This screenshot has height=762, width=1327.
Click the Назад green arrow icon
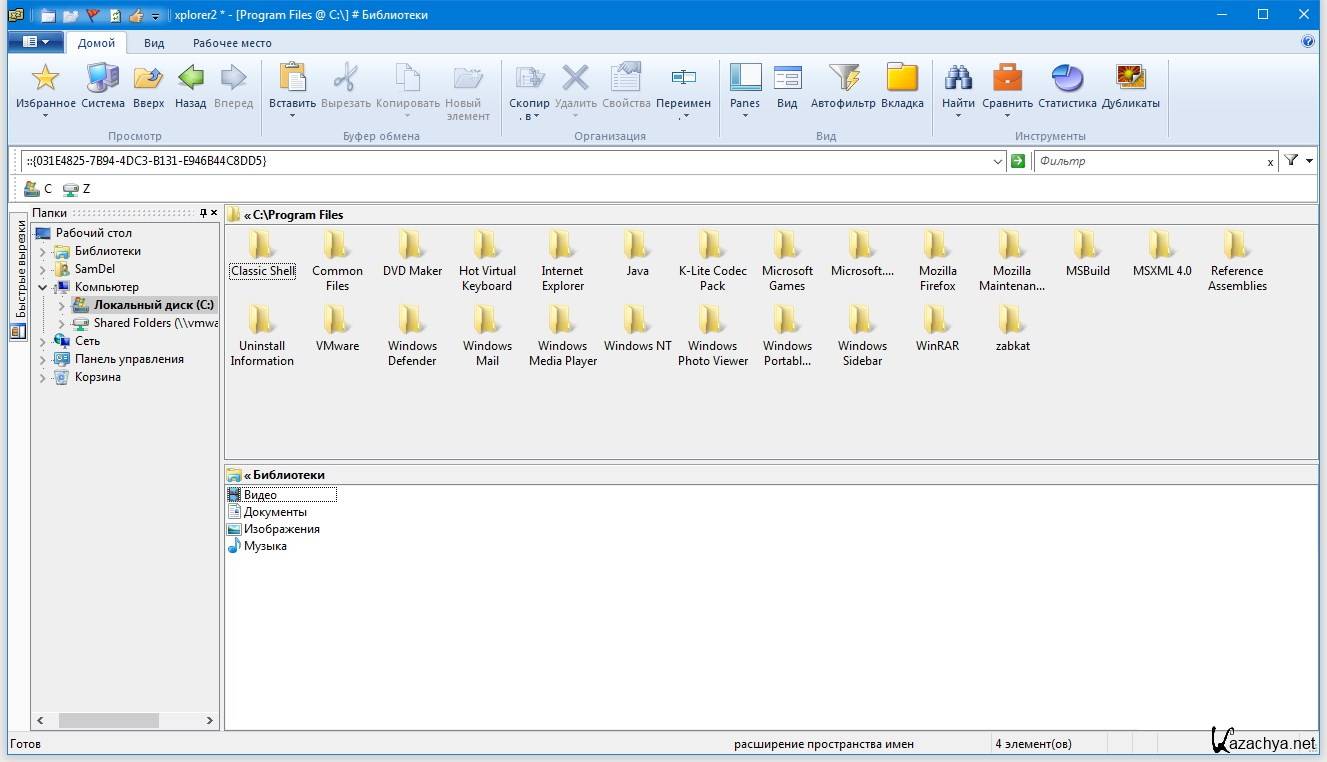190,79
